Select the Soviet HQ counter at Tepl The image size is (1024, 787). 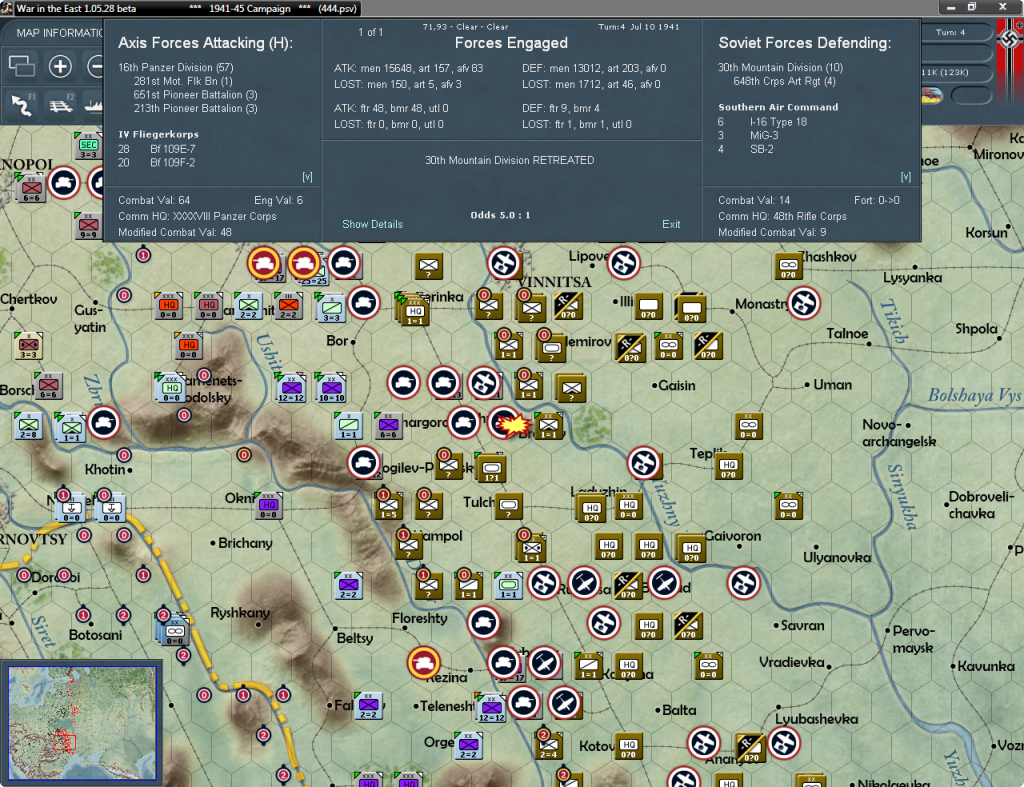coord(729,466)
